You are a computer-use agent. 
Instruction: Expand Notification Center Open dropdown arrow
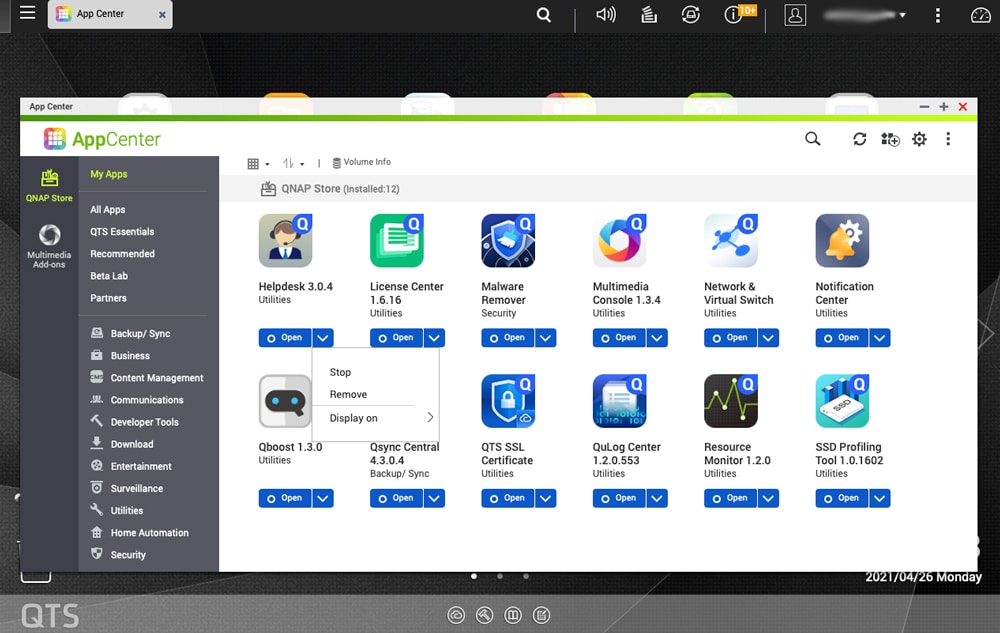(x=879, y=338)
